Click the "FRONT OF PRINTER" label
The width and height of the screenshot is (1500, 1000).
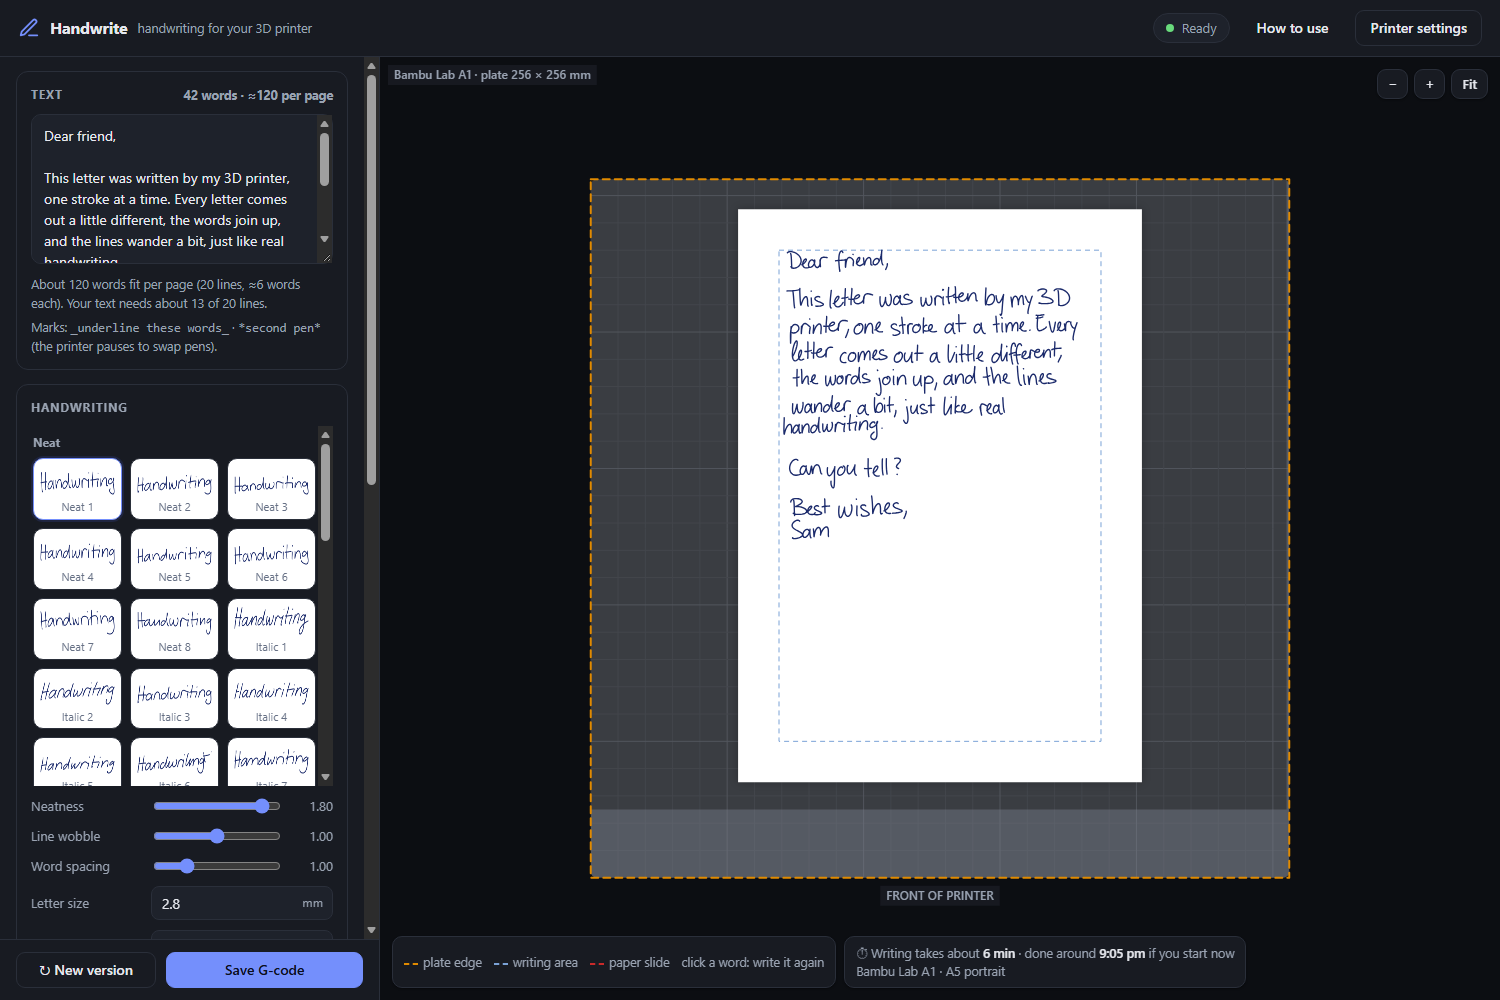click(x=940, y=896)
